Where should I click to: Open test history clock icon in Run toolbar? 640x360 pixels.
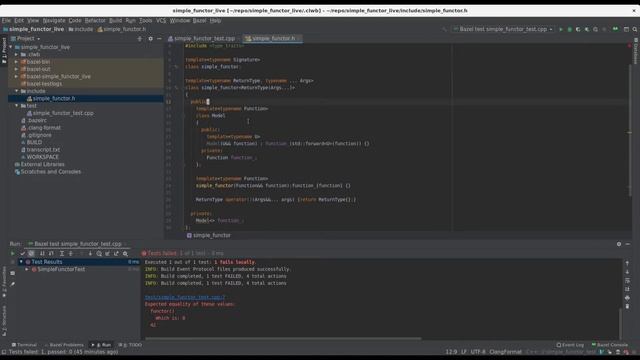tap(99, 253)
